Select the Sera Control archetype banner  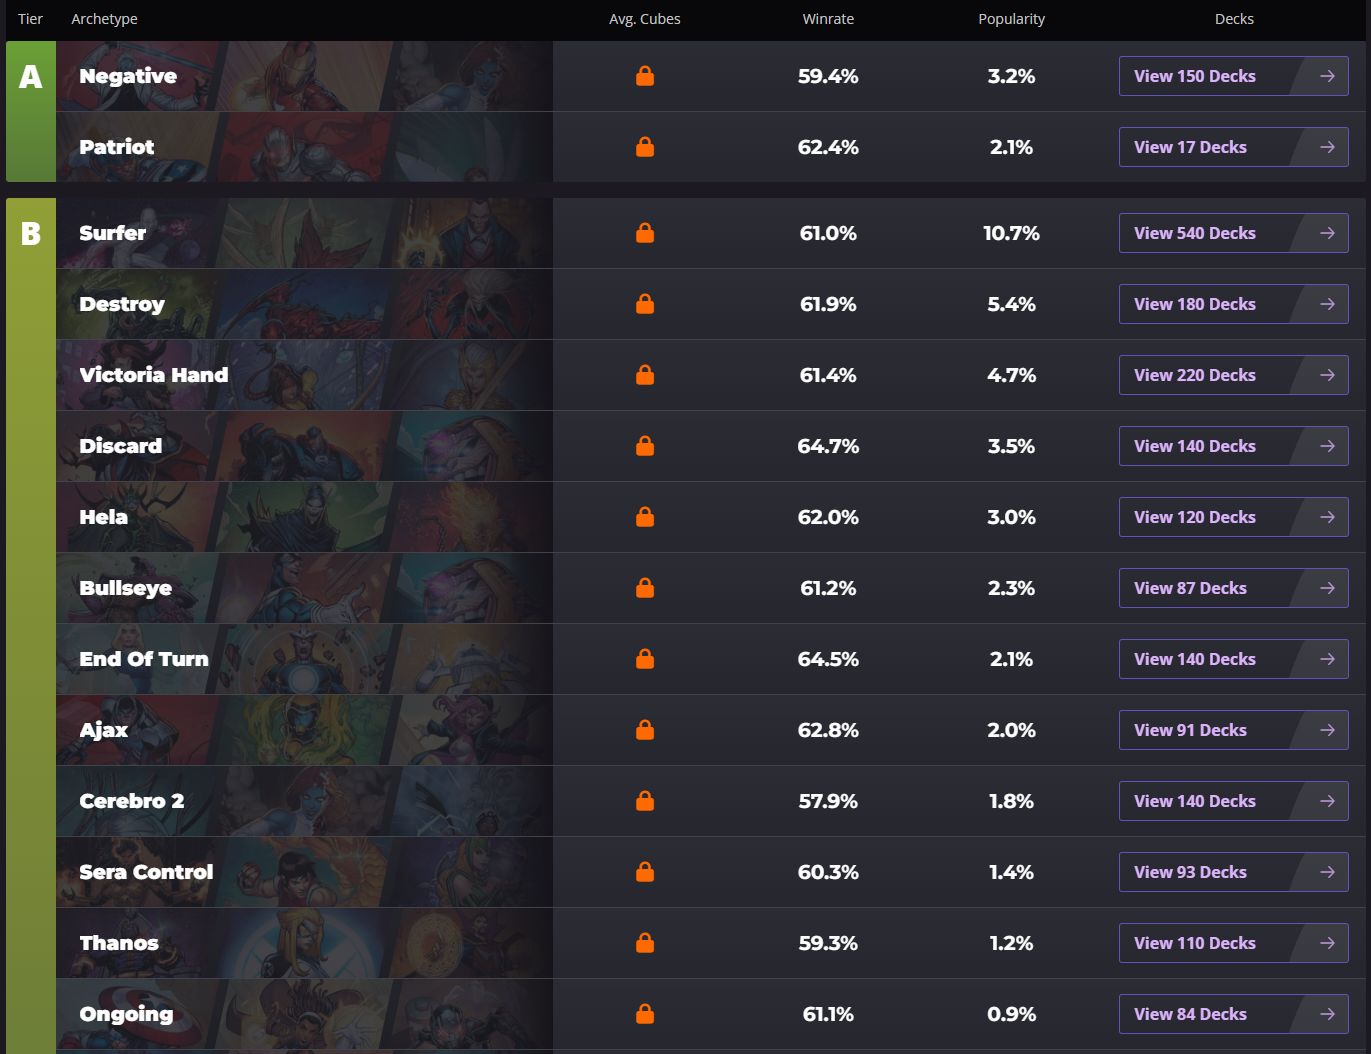(x=304, y=872)
